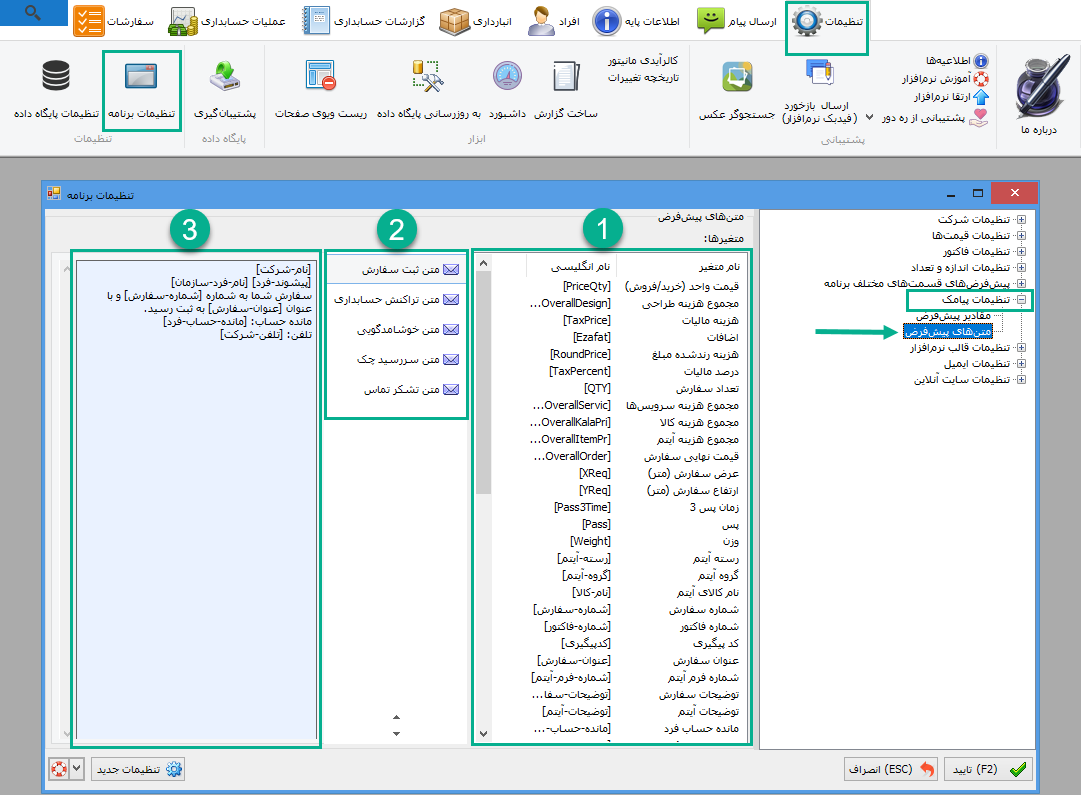
Task: Open پشتیبانی از ره دور dropdown arrow
Action: 869,118
